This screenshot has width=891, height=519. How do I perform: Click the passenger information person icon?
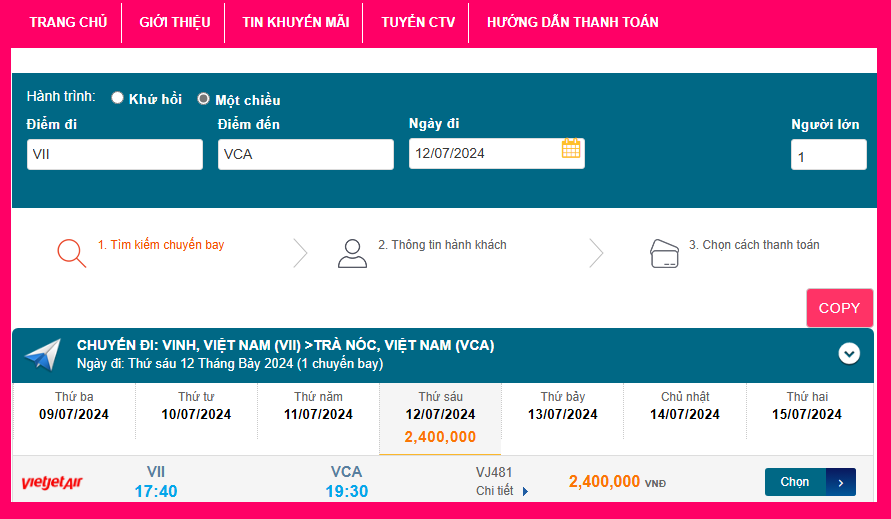[x=352, y=253]
